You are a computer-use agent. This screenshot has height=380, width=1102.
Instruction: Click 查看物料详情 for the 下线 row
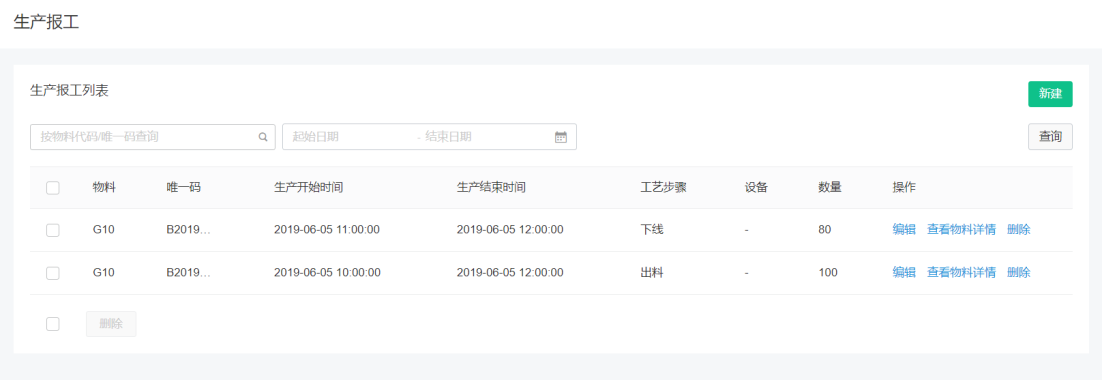(961, 230)
